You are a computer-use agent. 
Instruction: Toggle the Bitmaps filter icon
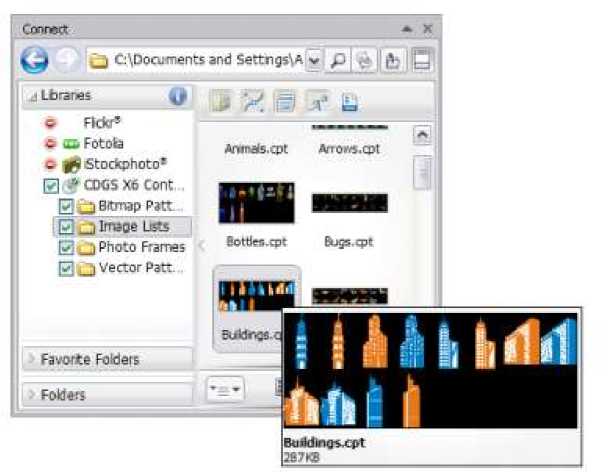(285, 102)
